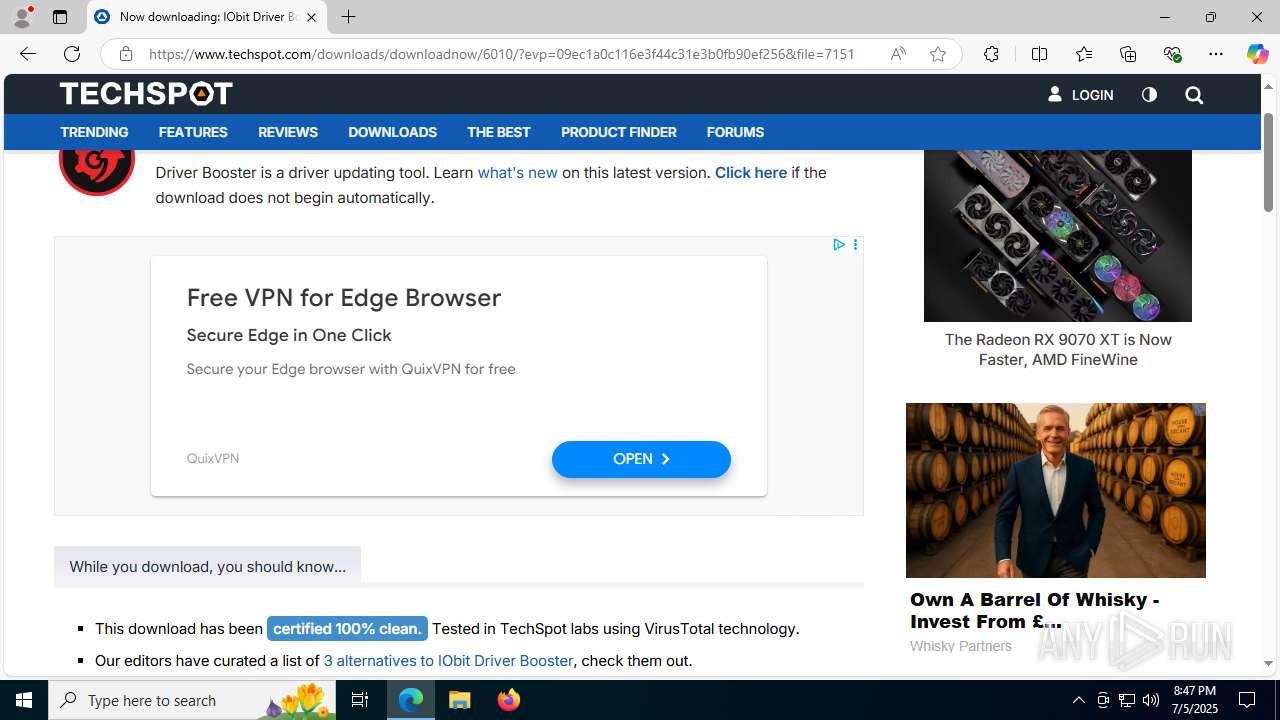Open Task View on taskbar

360,700
